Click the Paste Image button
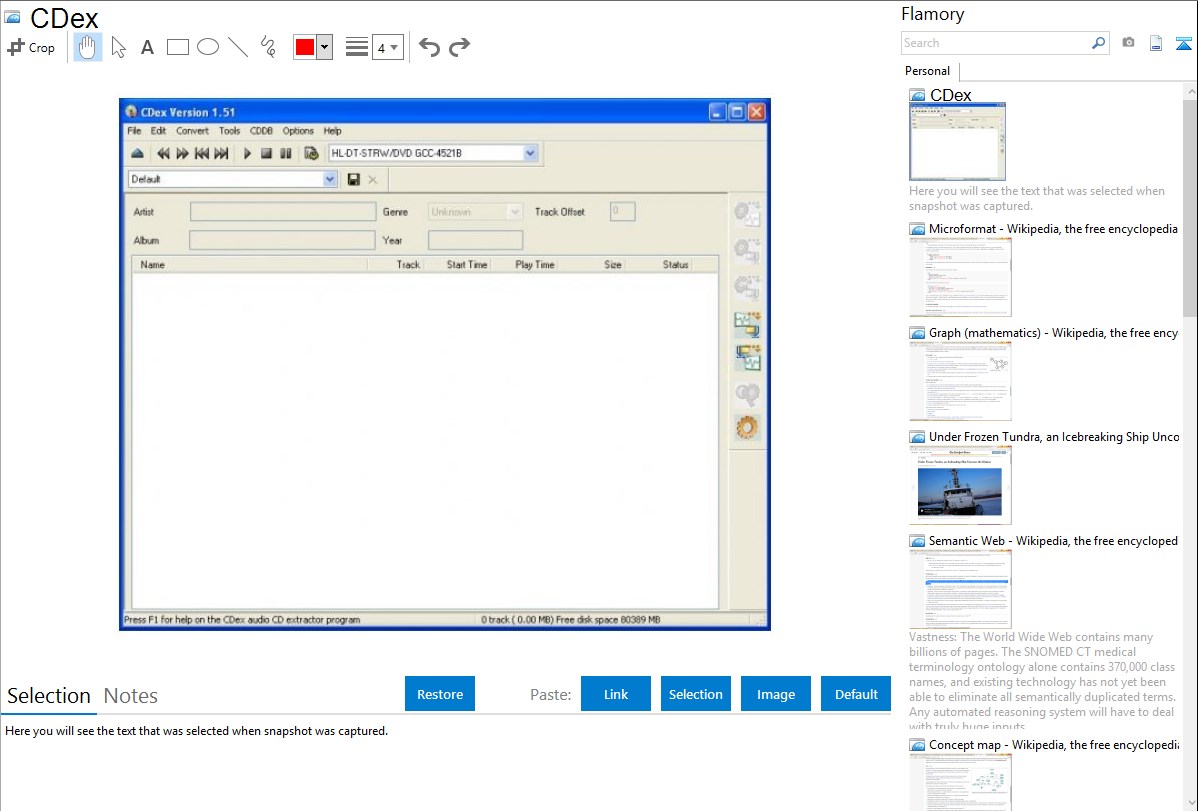 (776, 694)
